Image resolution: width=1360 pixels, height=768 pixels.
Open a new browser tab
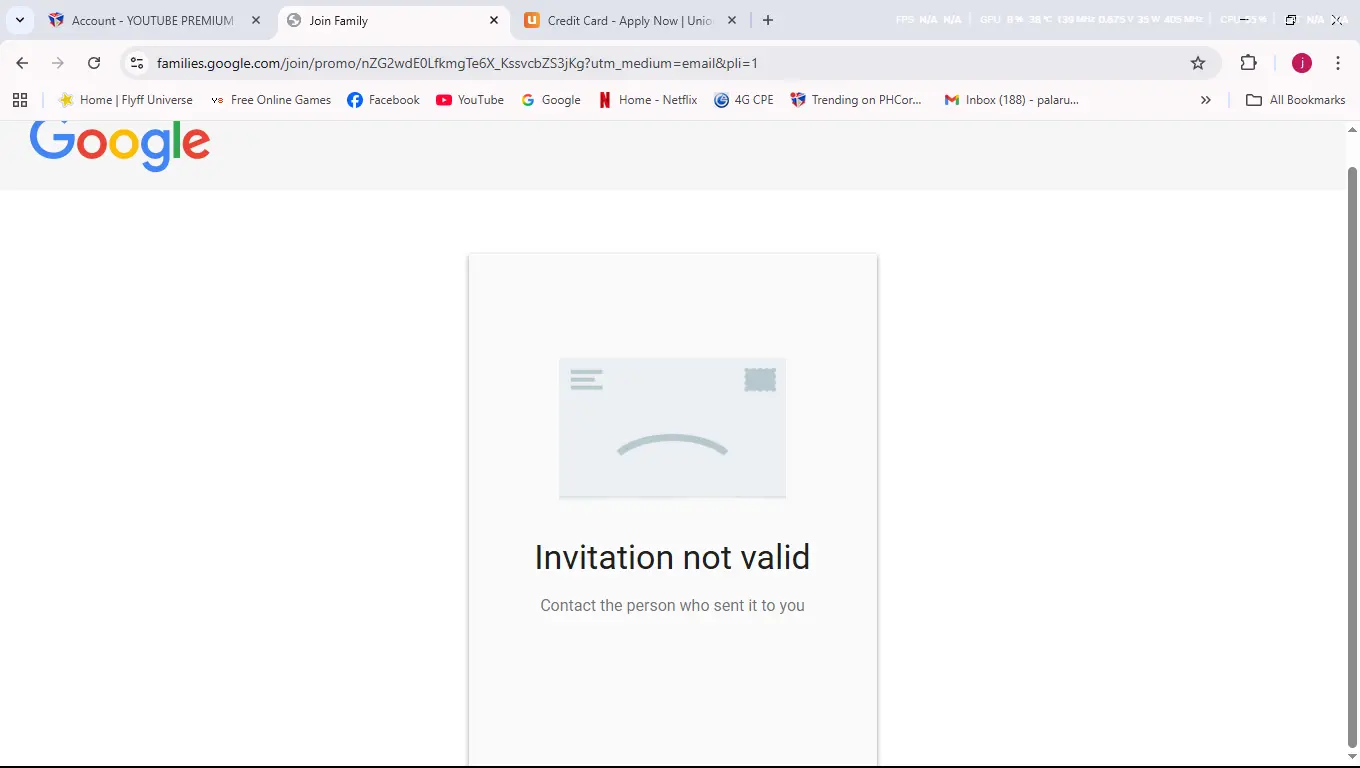pyautogui.click(x=768, y=20)
